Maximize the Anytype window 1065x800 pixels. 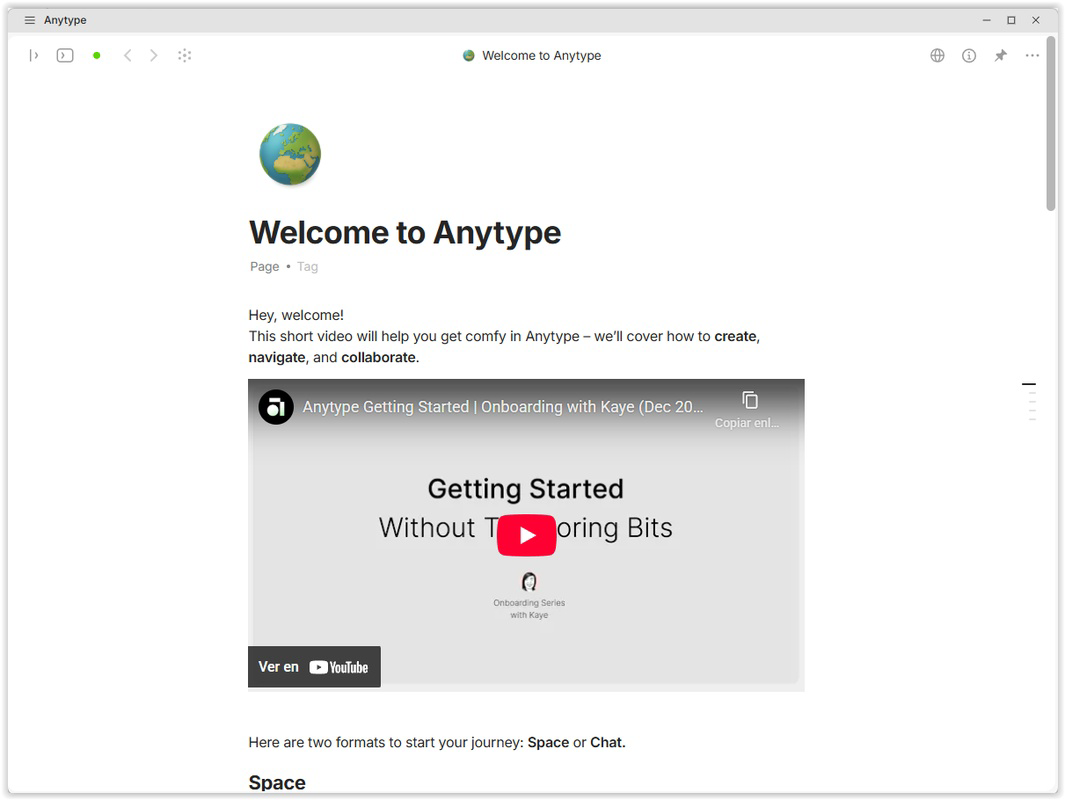1011,20
